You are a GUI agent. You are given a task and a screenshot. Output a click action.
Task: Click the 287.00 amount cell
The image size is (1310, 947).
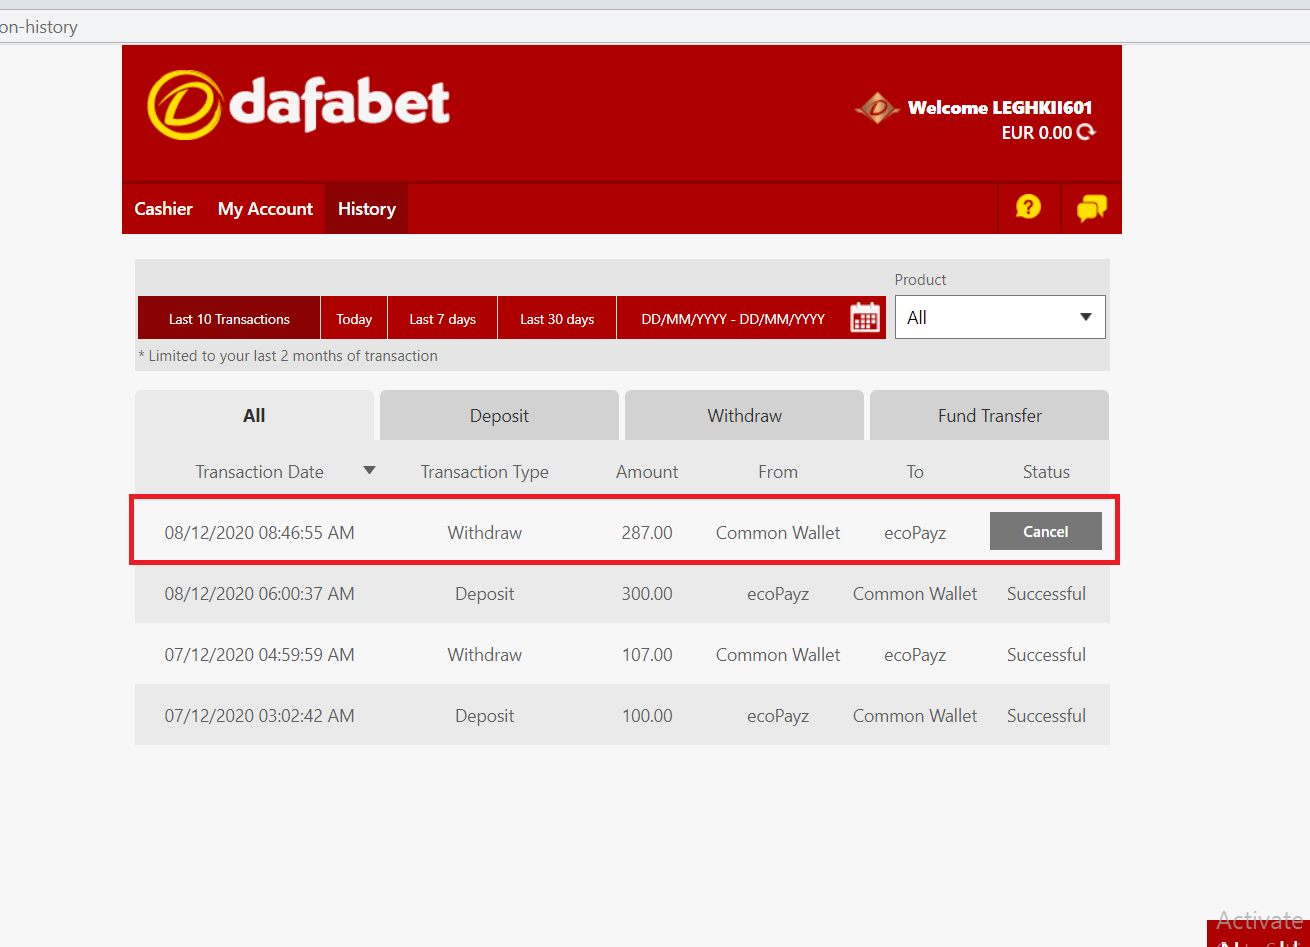point(647,532)
